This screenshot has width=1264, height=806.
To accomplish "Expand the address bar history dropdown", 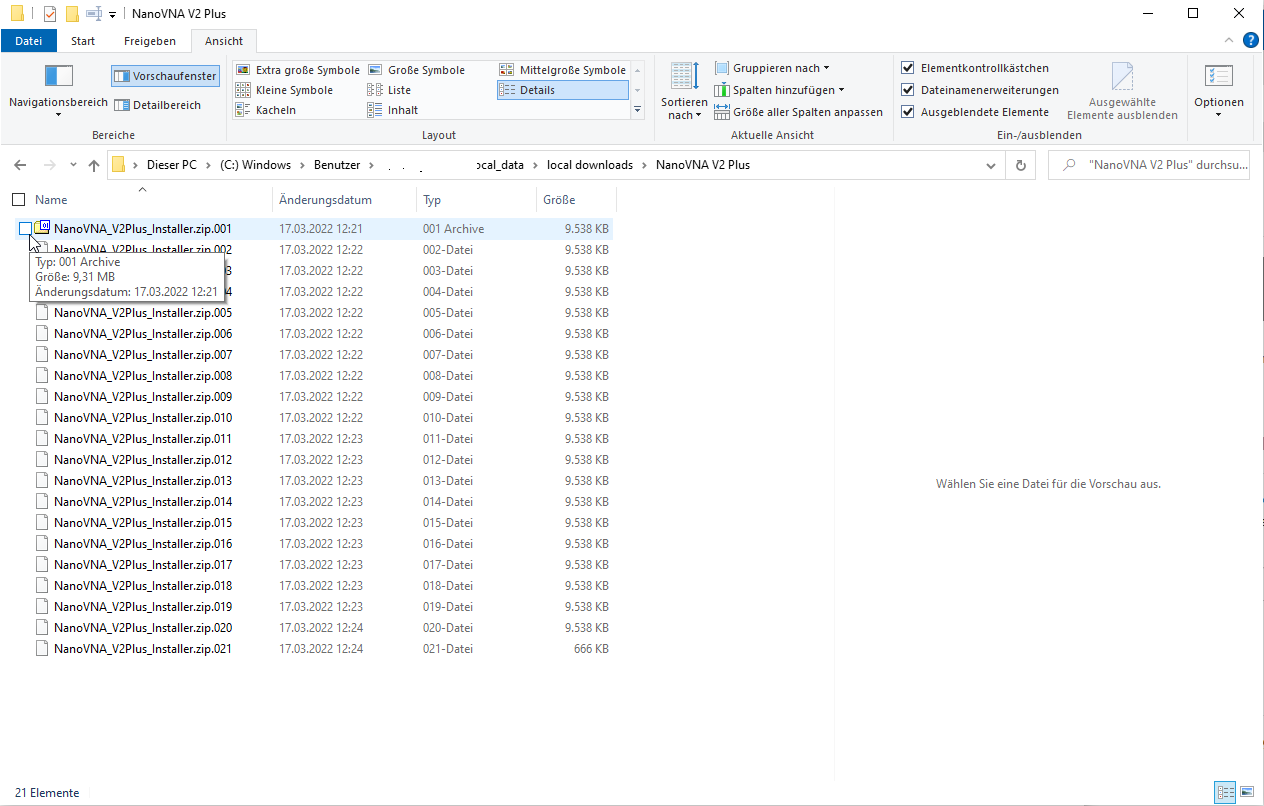I will click(x=992, y=165).
